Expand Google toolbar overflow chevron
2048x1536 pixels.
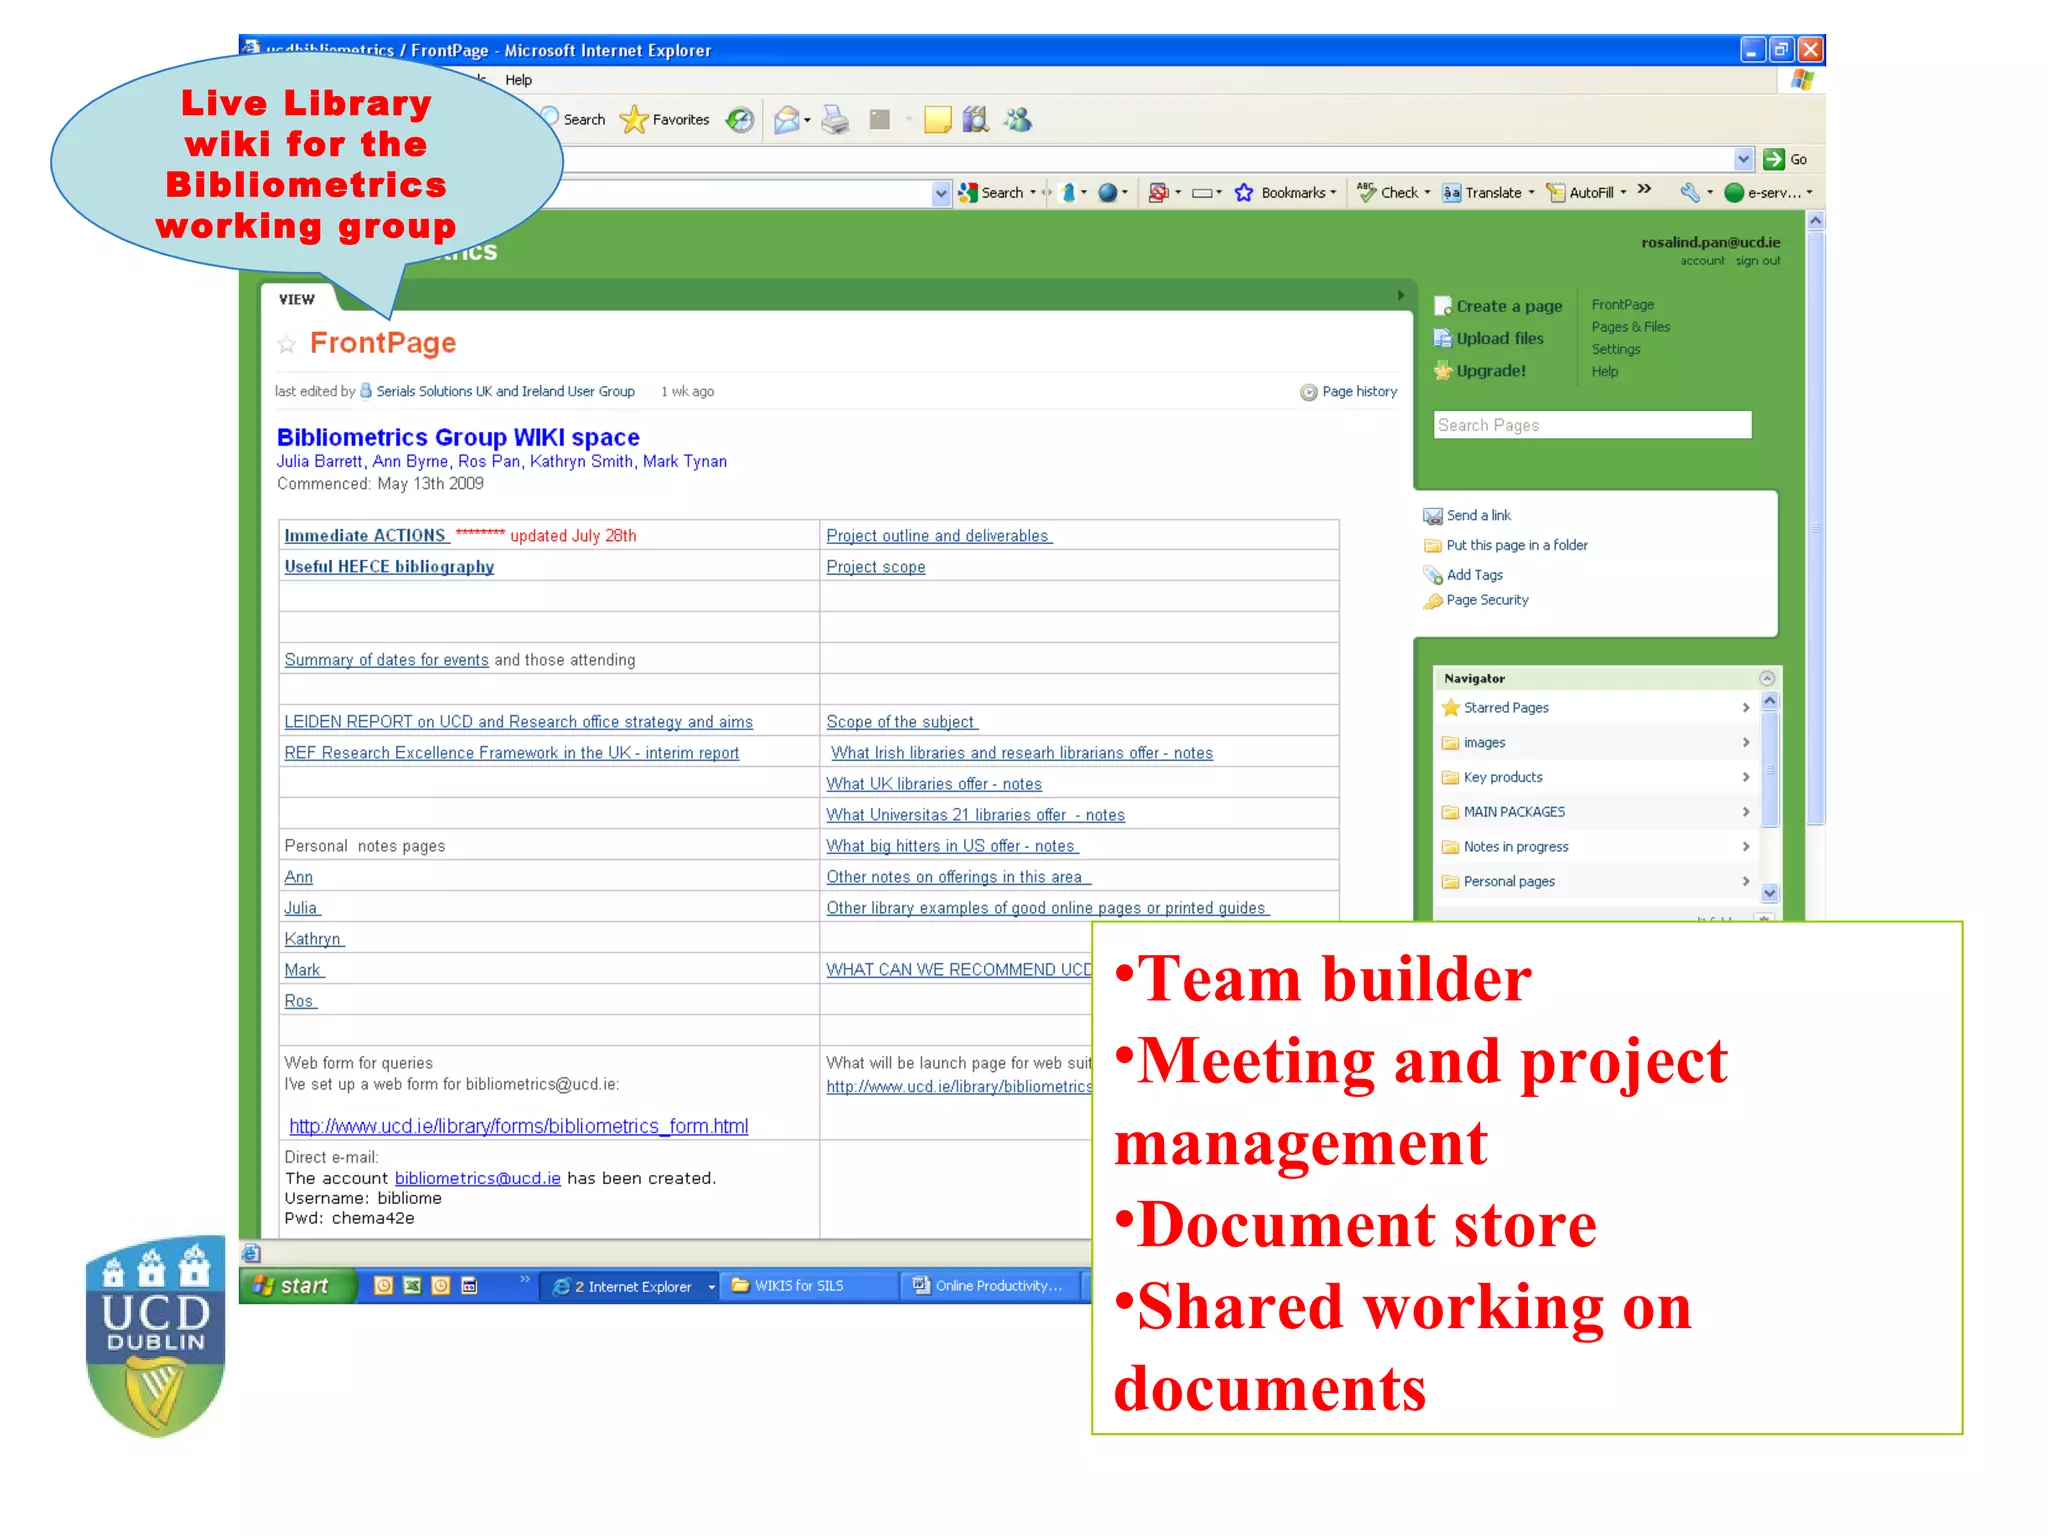coord(1645,189)
